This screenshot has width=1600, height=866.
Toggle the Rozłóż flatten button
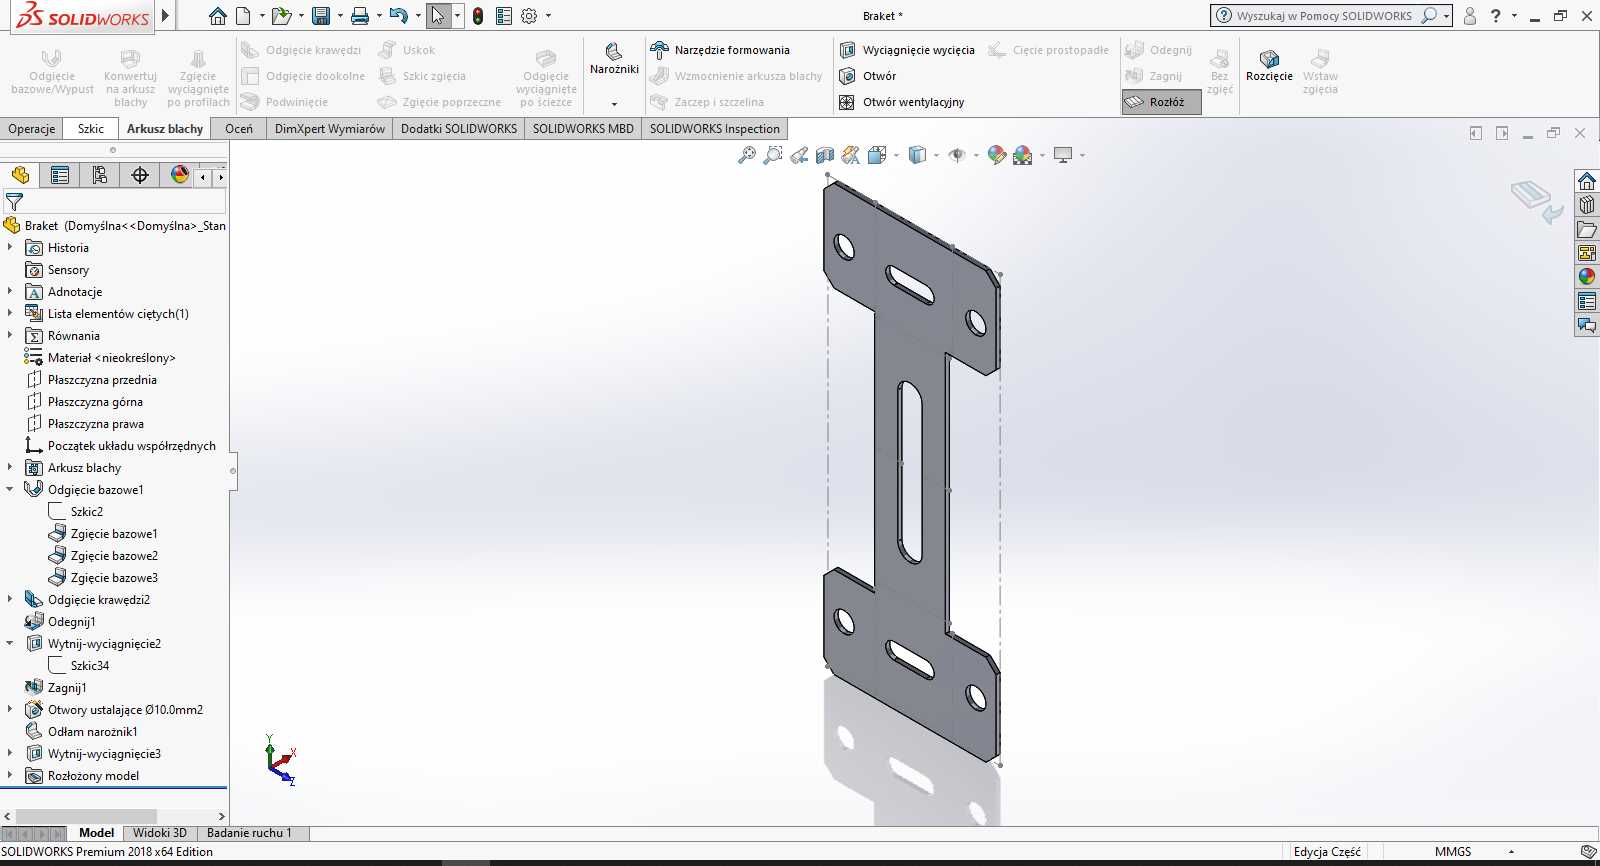tap(1161, 102)
